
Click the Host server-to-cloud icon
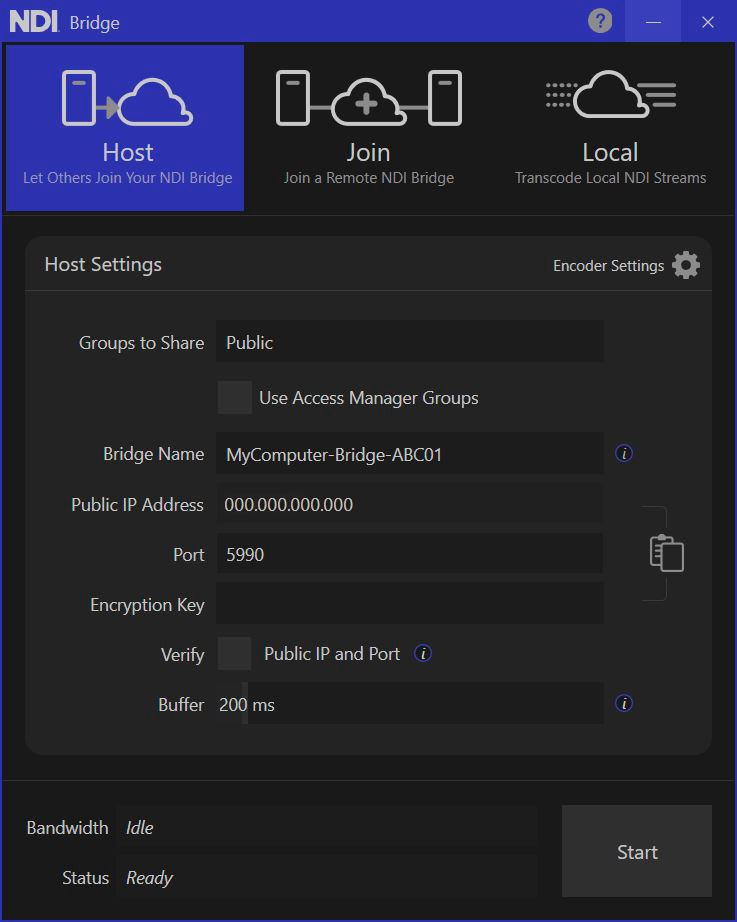(x=126, y=98)
